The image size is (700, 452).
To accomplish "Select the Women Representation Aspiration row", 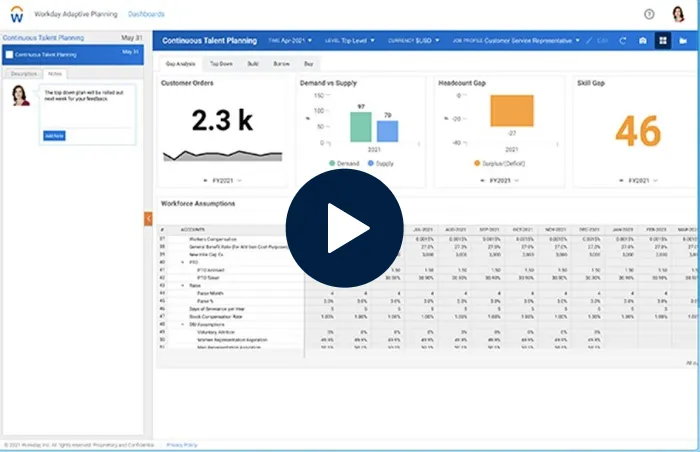I will pyautogui.click(x=231, y=340).
